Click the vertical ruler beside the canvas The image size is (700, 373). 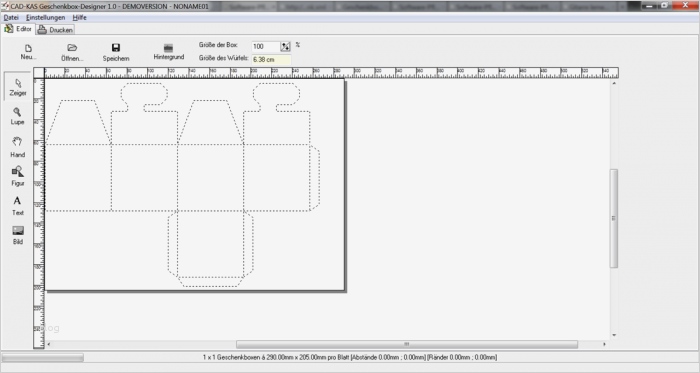coord(39,213)
